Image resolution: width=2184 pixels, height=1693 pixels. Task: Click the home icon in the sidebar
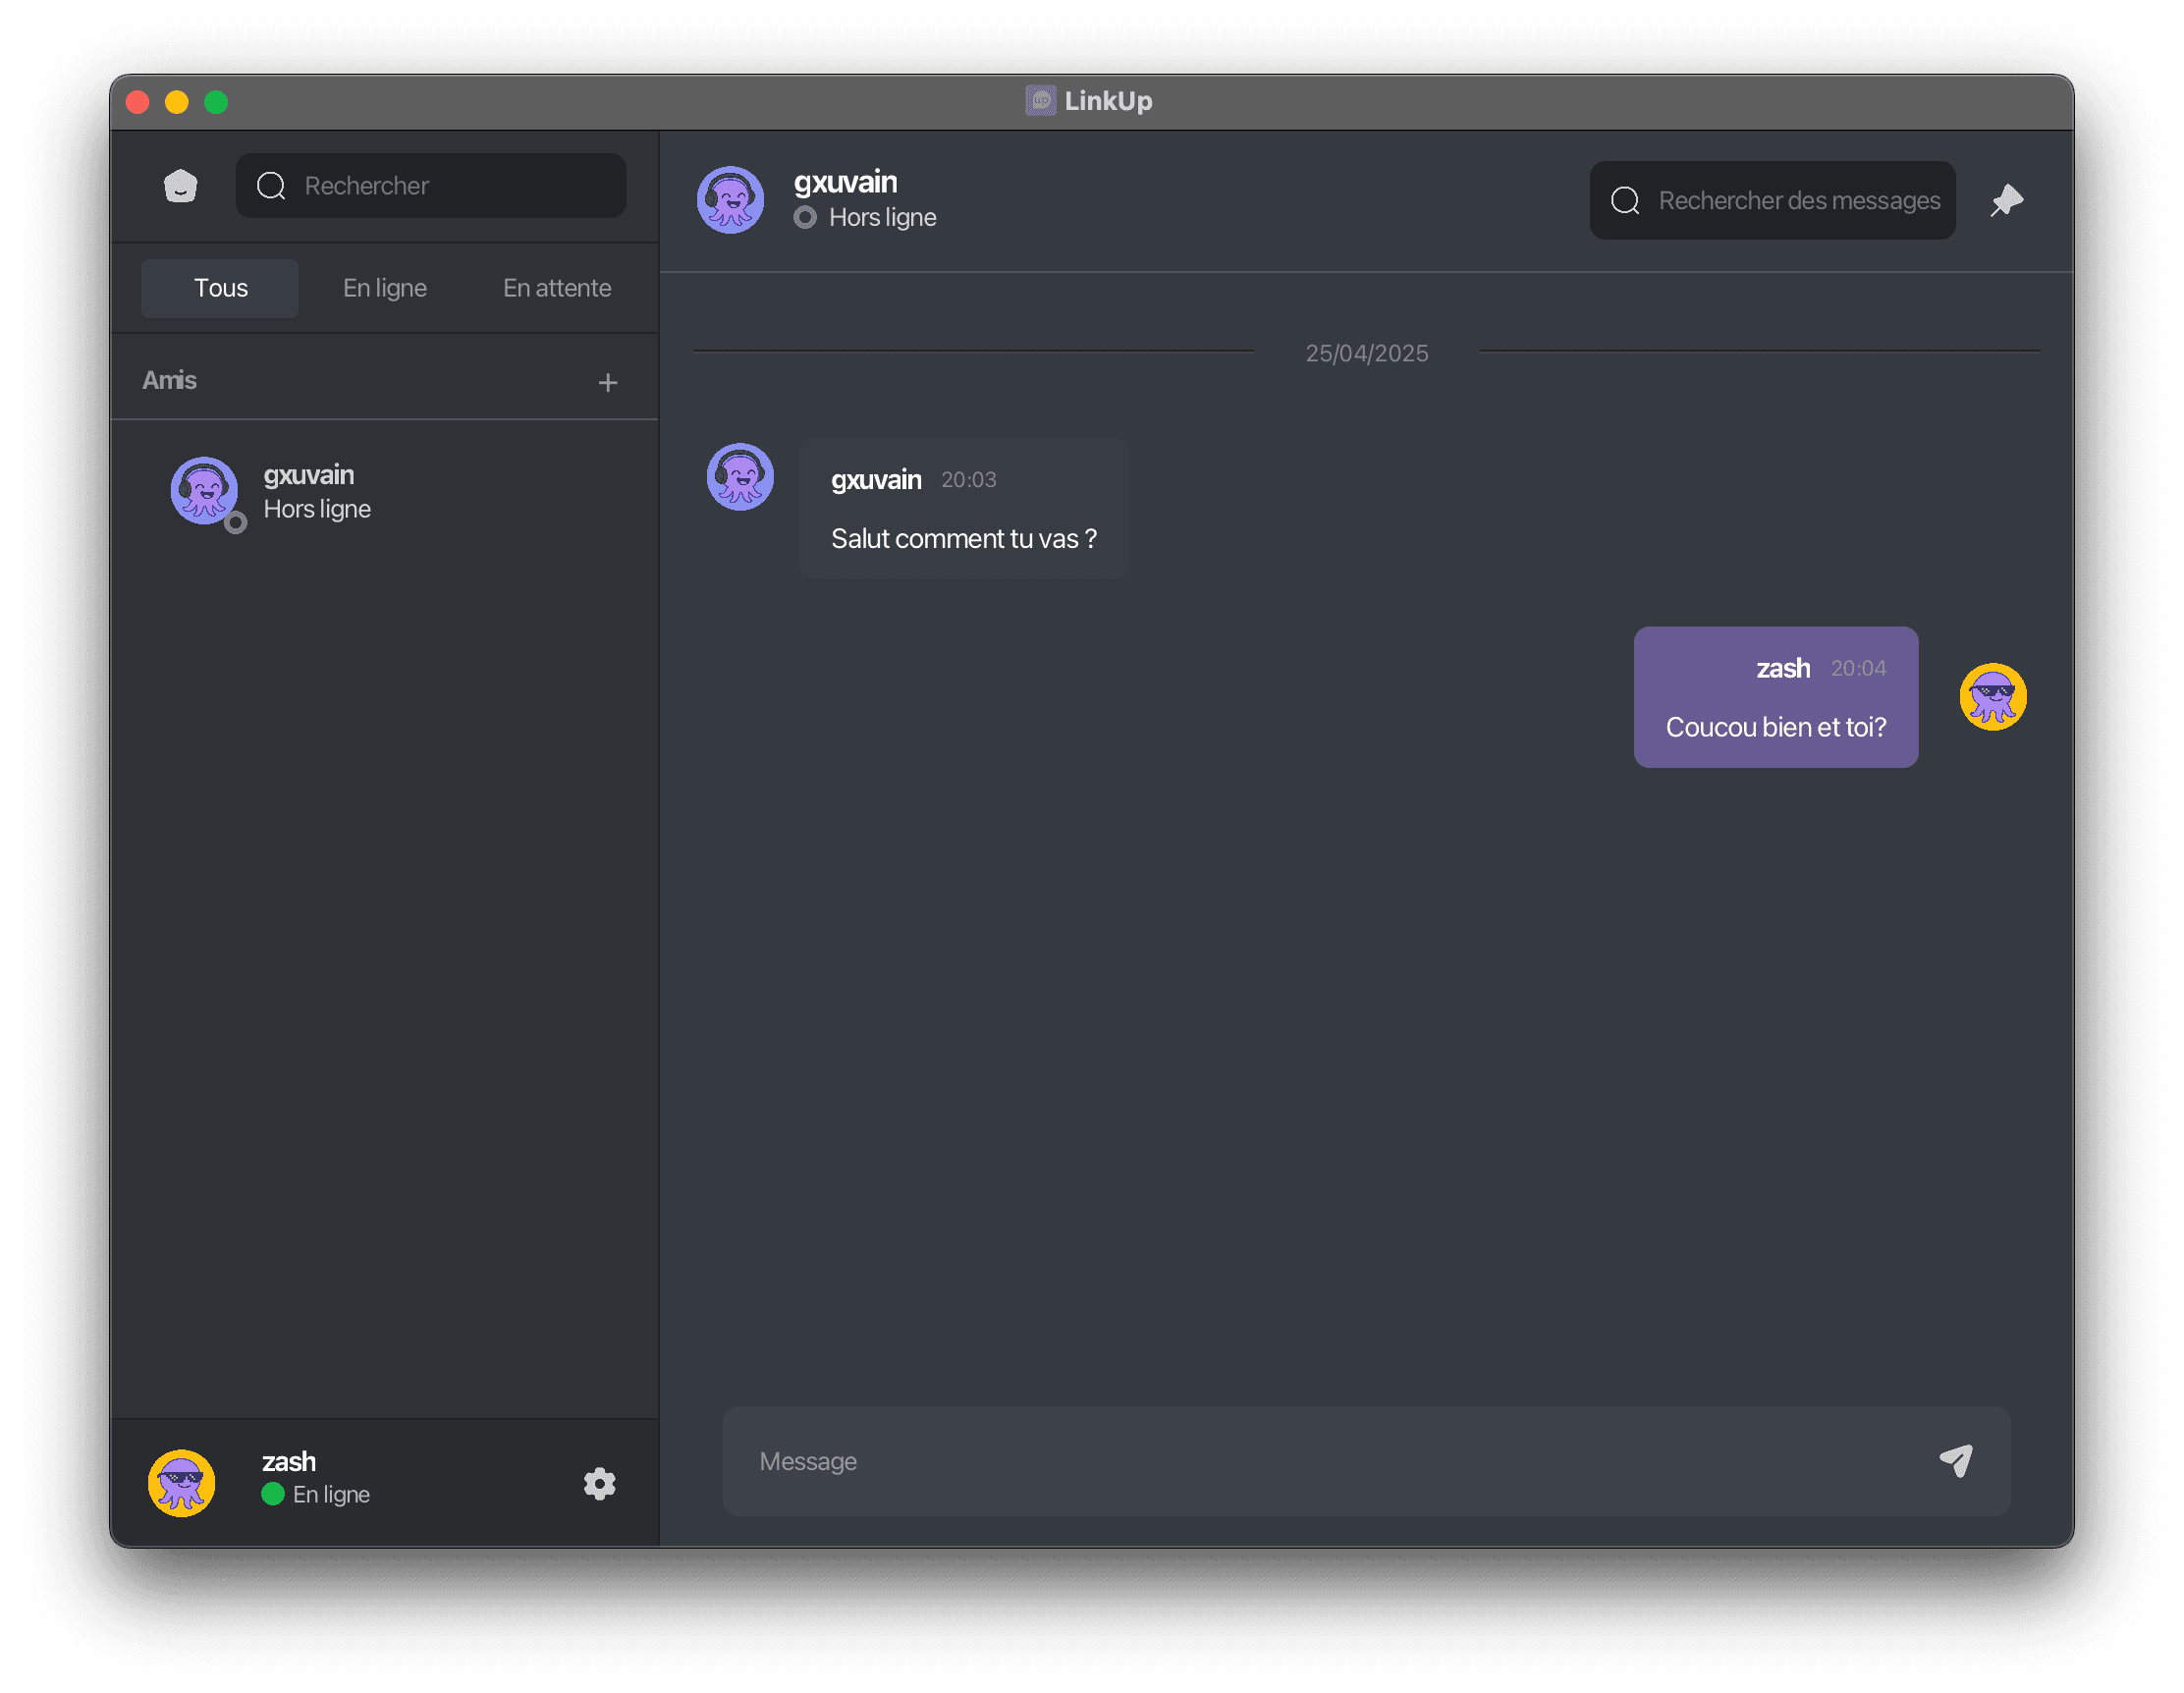180,186
